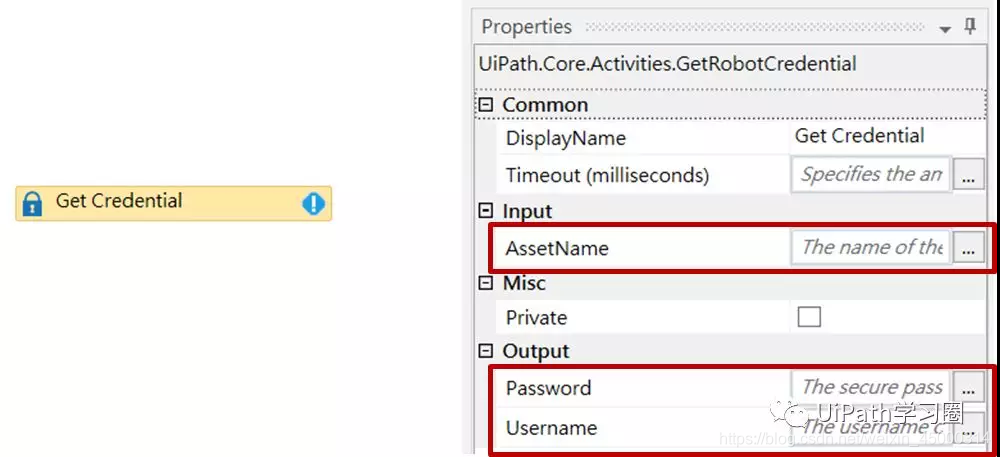Click the Username output field
This screenshot has height=457, width=1000.
(871, 427)
